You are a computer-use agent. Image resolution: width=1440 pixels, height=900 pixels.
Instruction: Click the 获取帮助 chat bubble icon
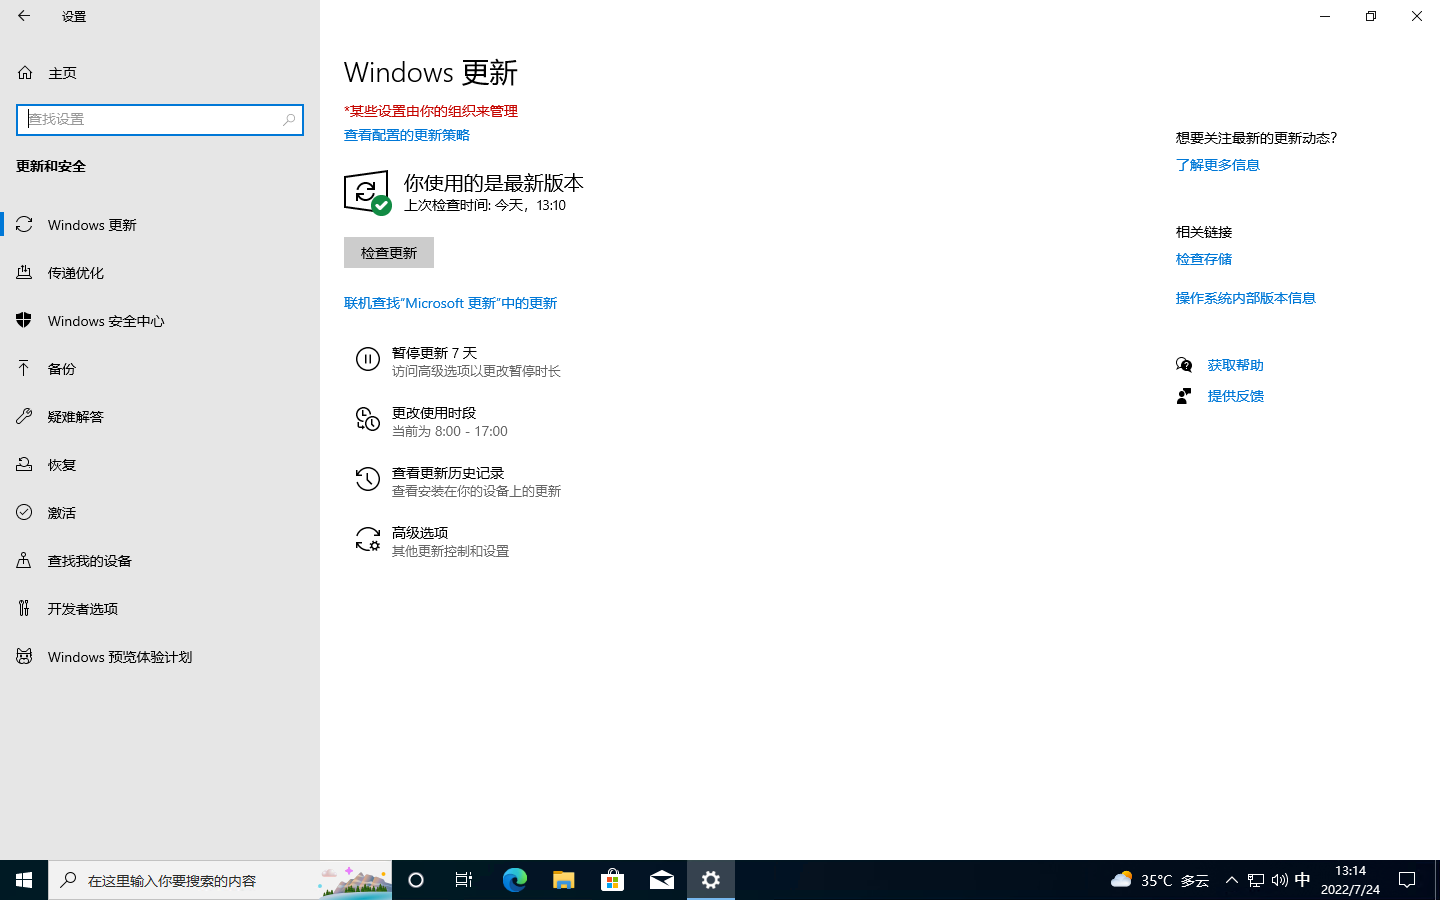pyautogui.click(x=1184, y=365)
